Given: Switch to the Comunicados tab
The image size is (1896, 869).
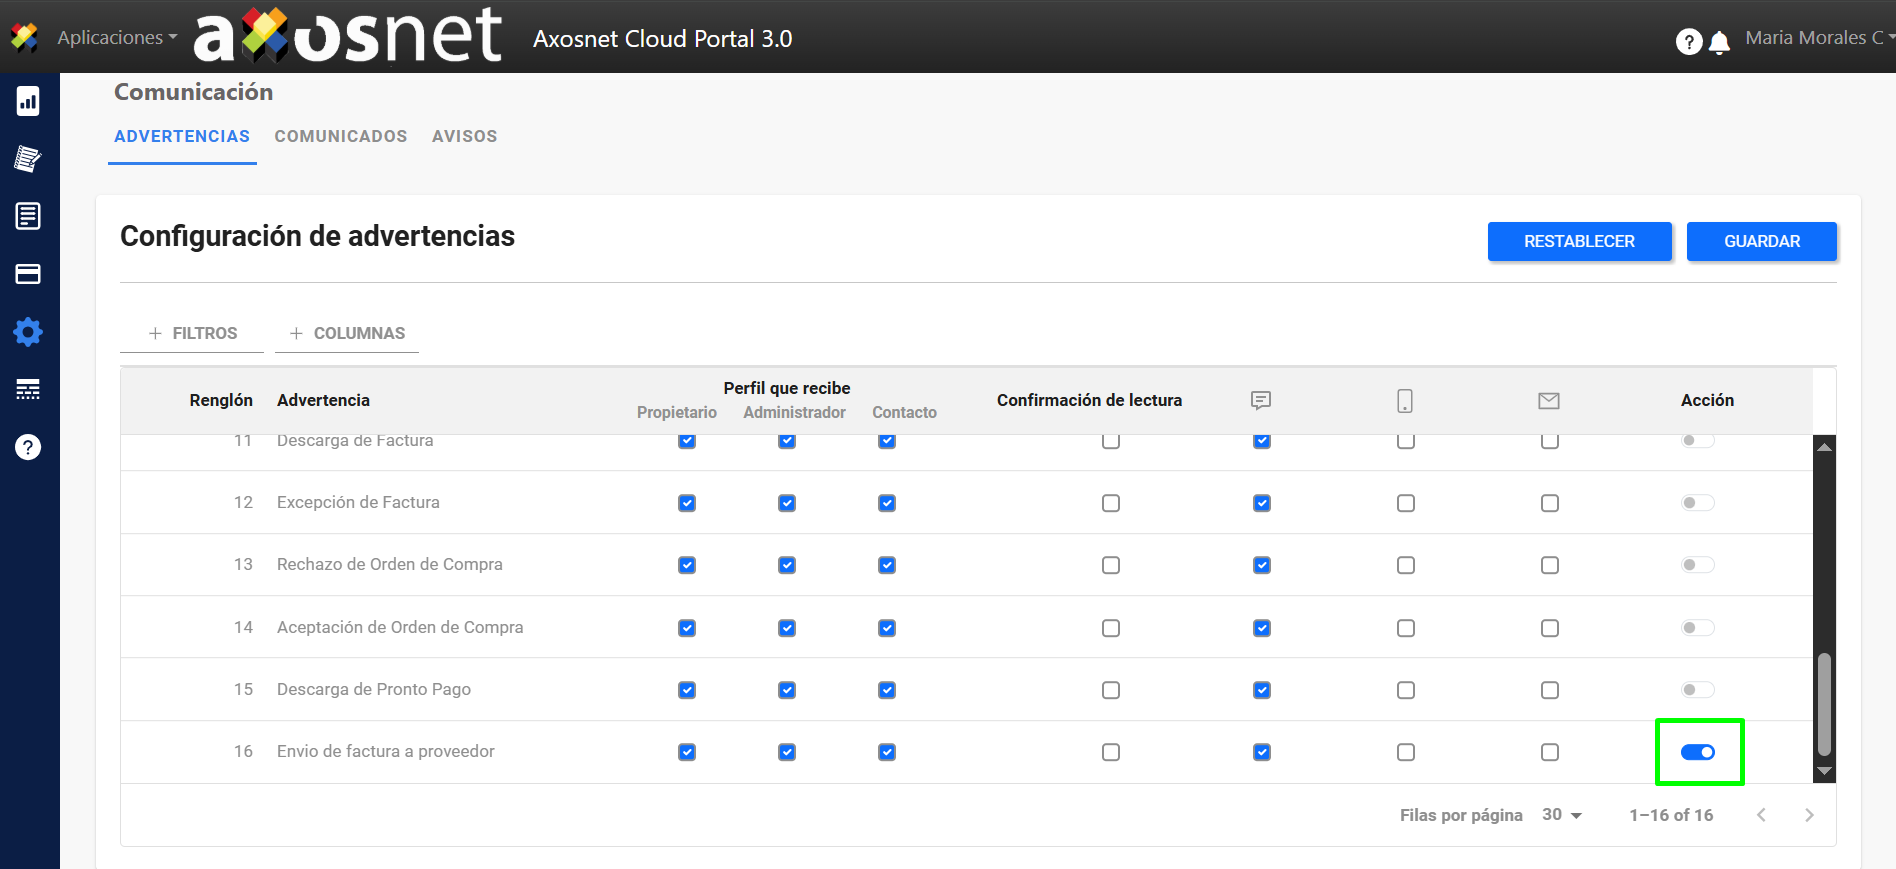Looking at the screenshot, I should (341, 136).
